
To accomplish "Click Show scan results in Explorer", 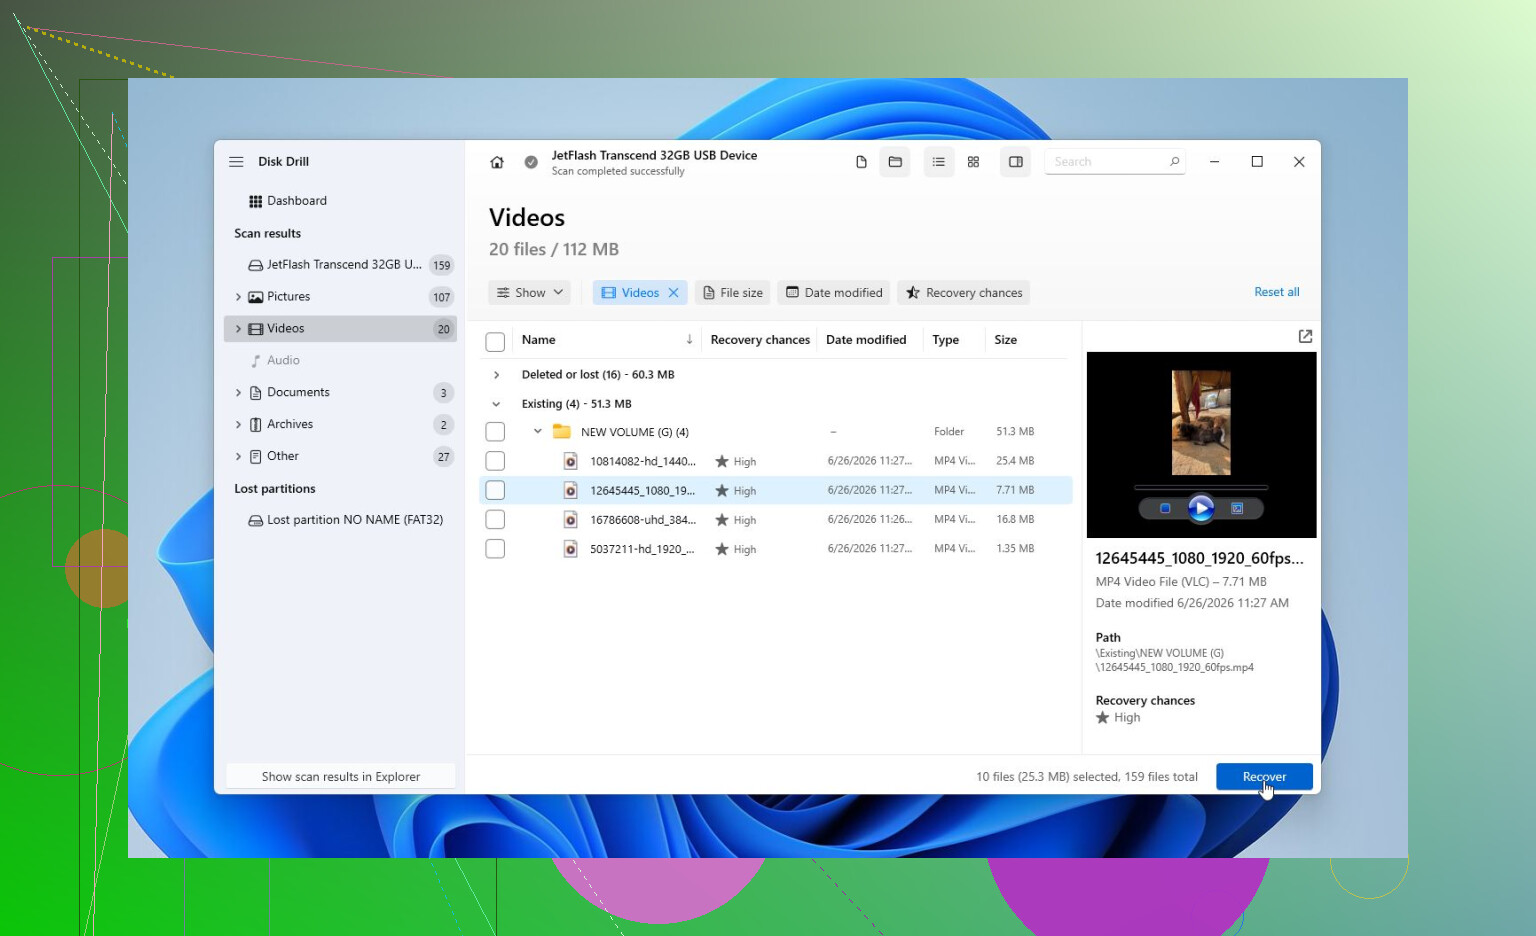I will pyautogui.click(x=341, y=777).
